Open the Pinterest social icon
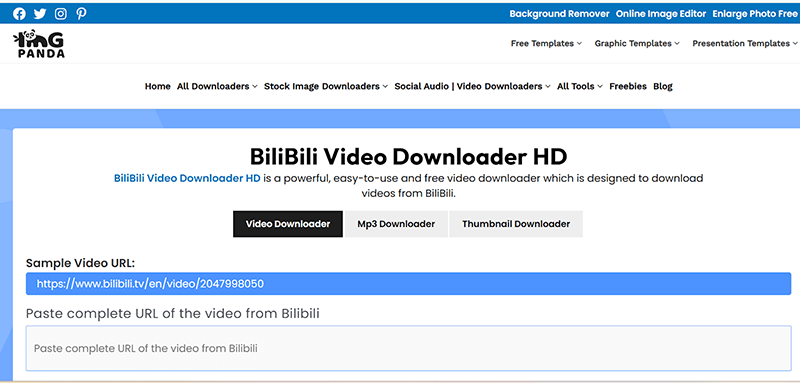This screenshot has height=383, width=800. pos(81,14)
